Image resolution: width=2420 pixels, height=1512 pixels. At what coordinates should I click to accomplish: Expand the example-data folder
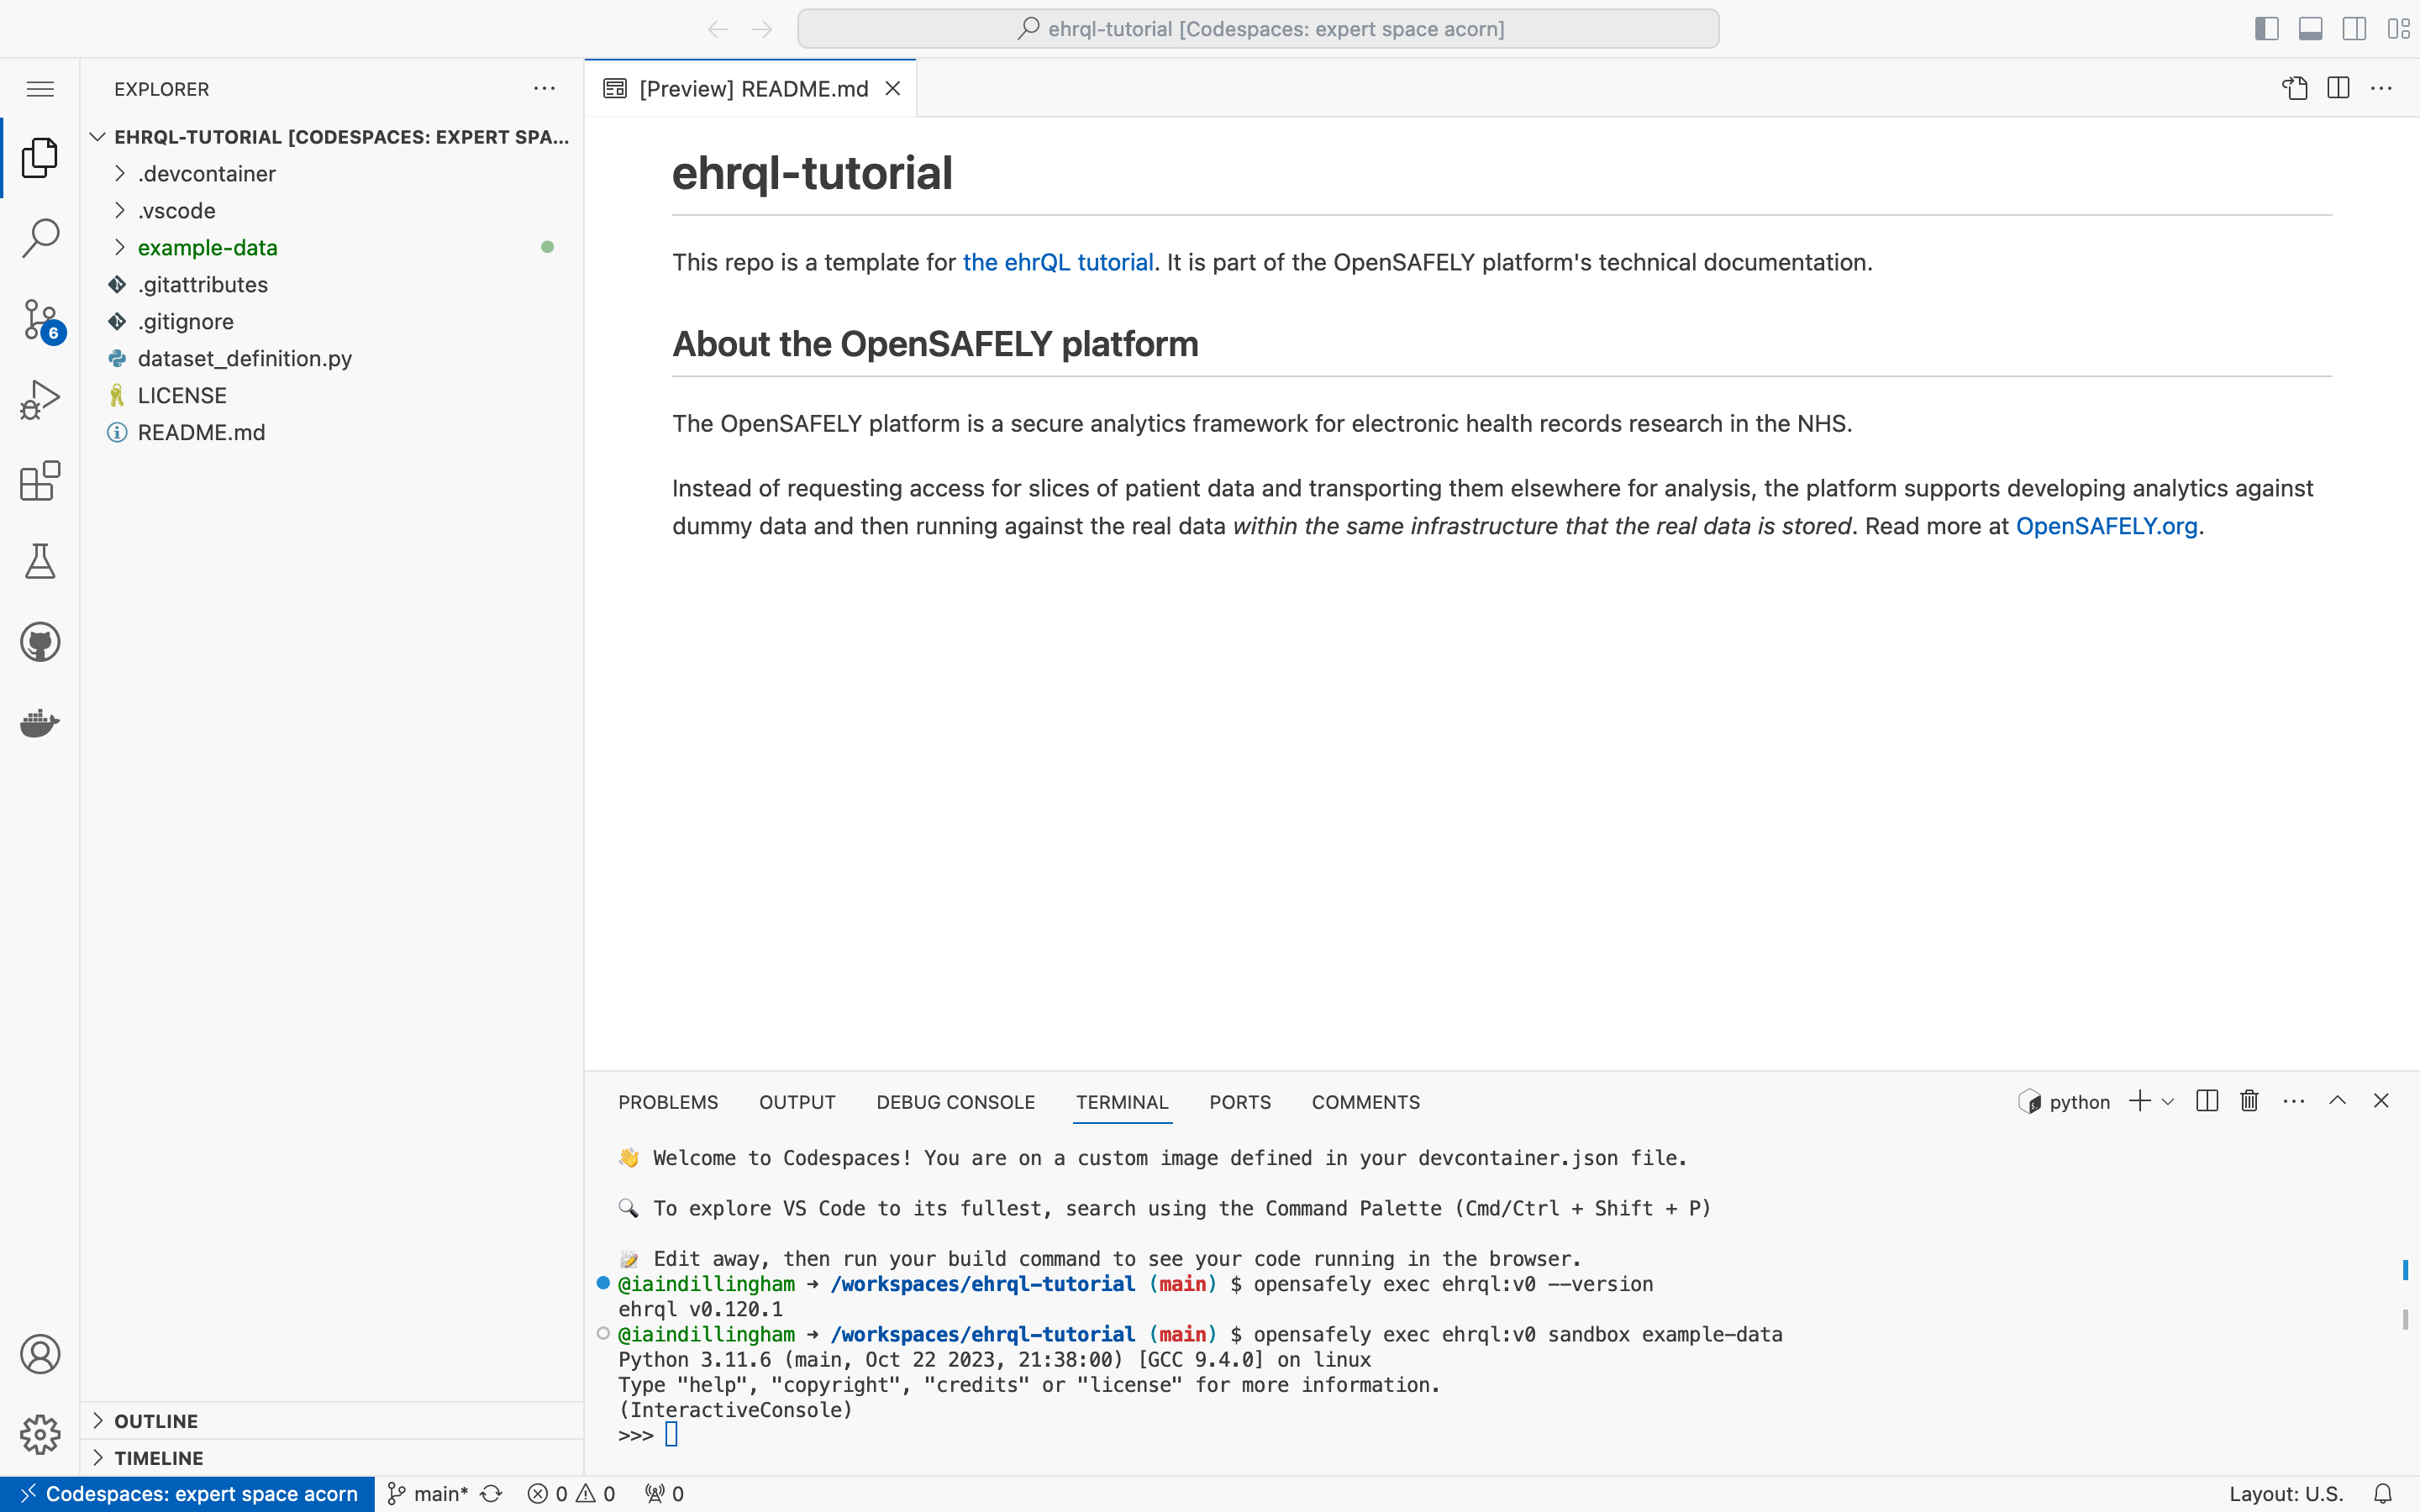point(120,245)
